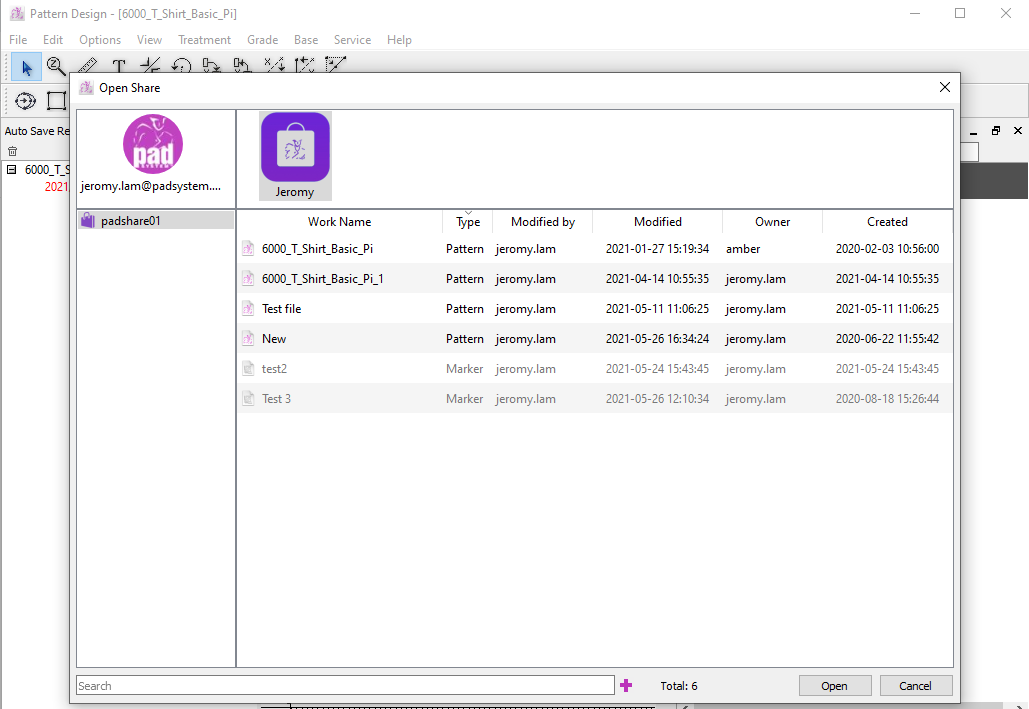Select the rectangle tool in toolbar
The width and height of the screenshot is (1029, 709).
[x=56, y=100]
